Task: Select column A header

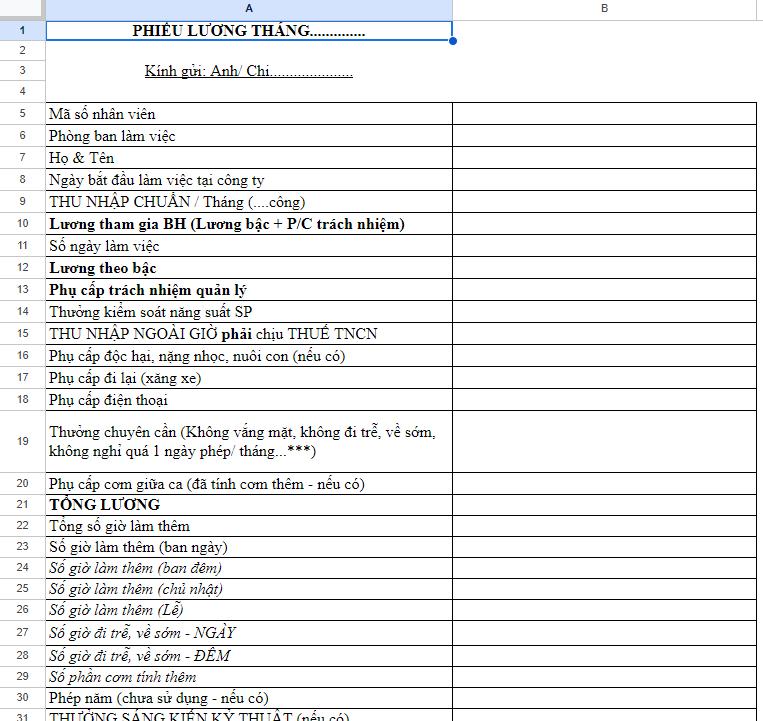Action: pos(249,9)
